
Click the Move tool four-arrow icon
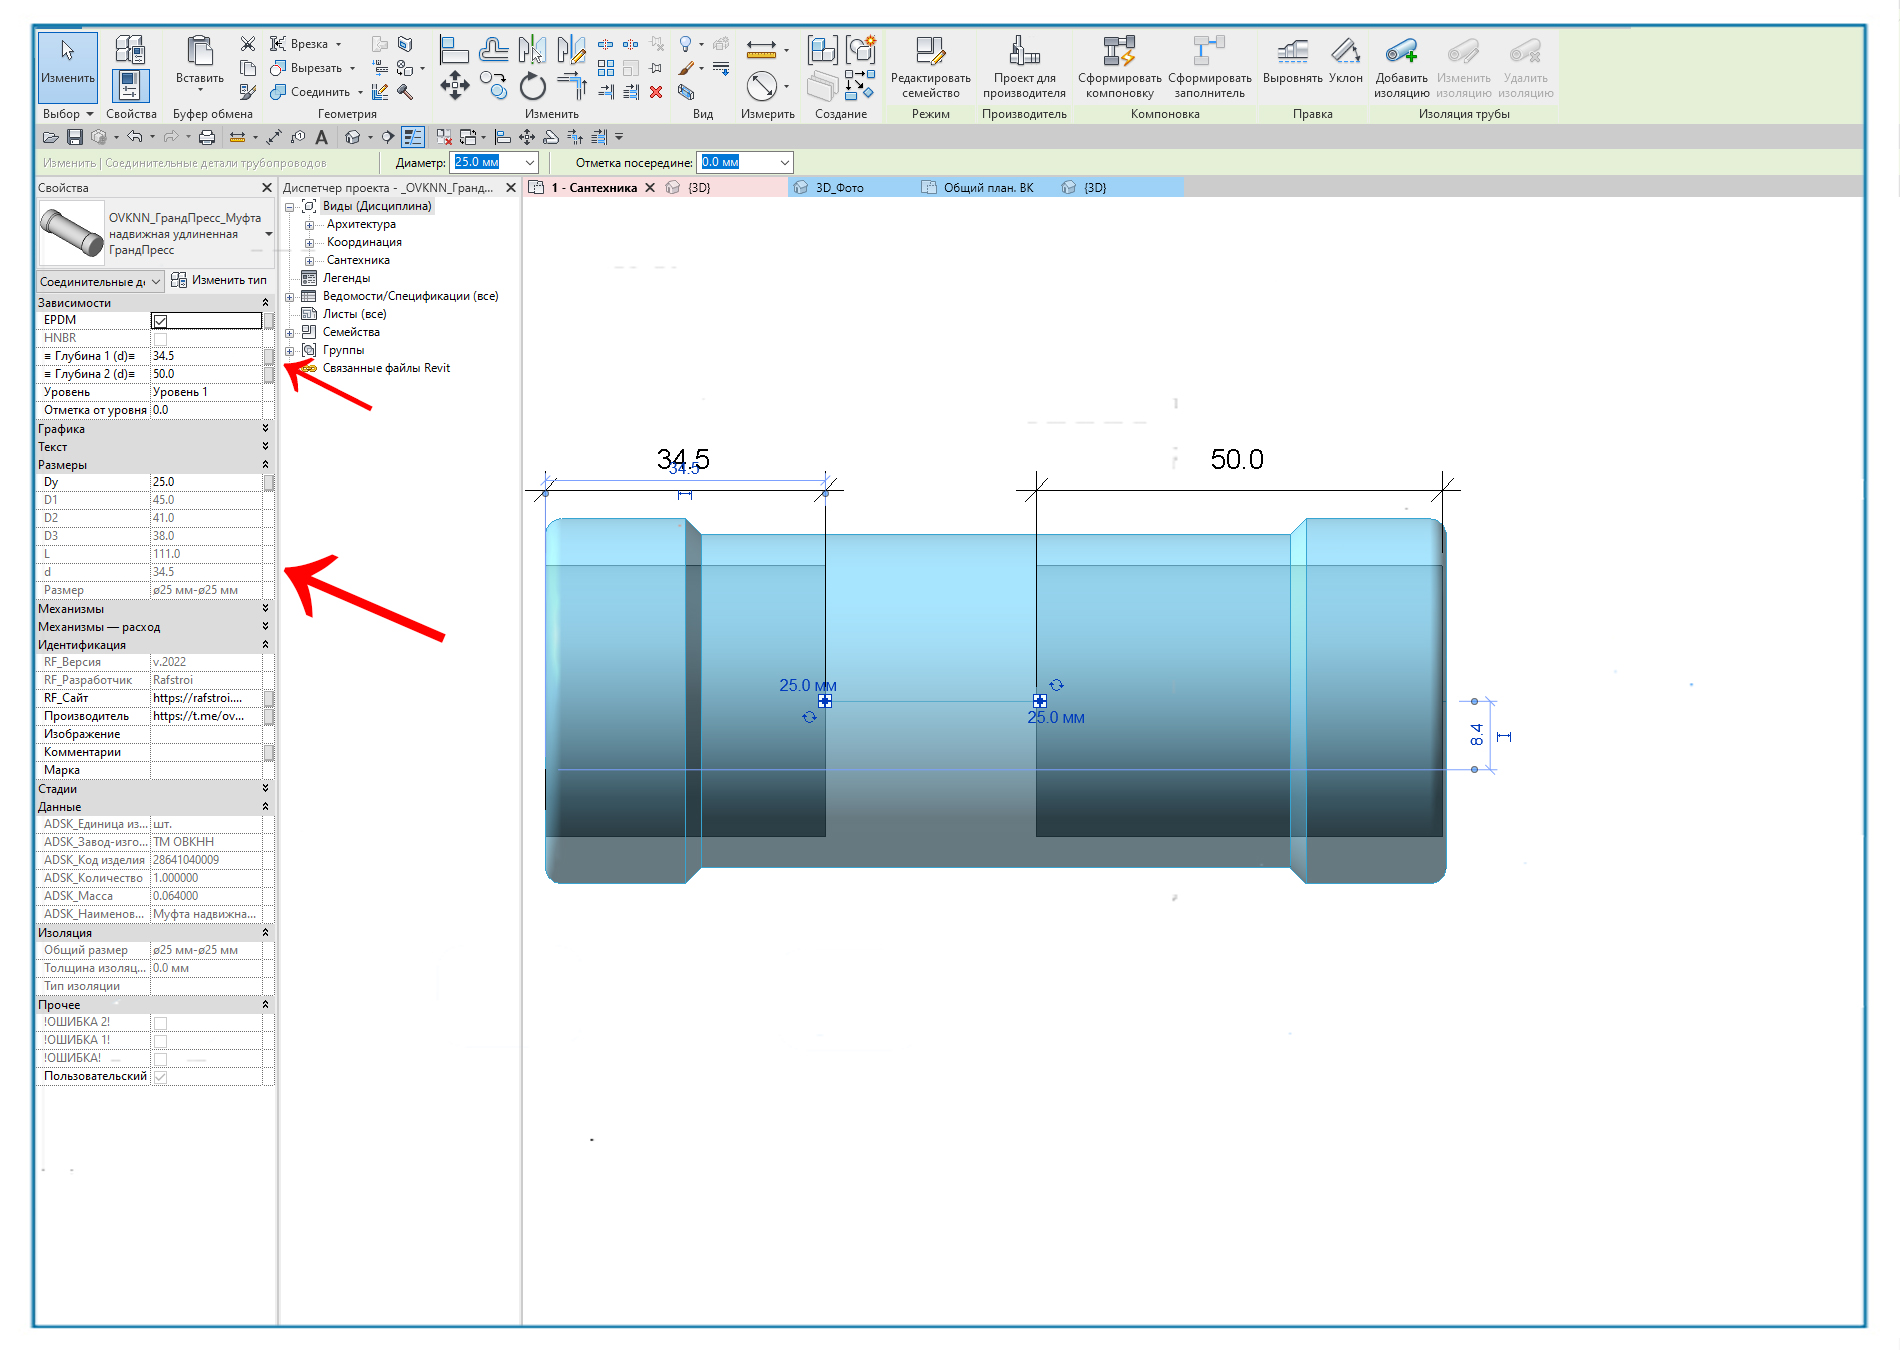click(455, 86)
